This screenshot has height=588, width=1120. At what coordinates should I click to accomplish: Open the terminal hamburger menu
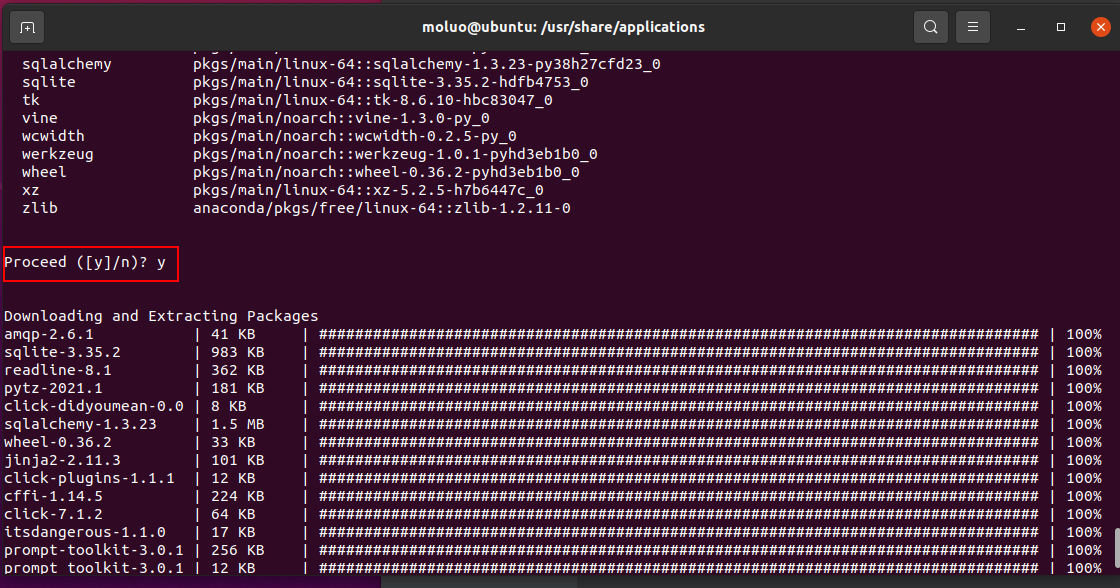[973, 27]
